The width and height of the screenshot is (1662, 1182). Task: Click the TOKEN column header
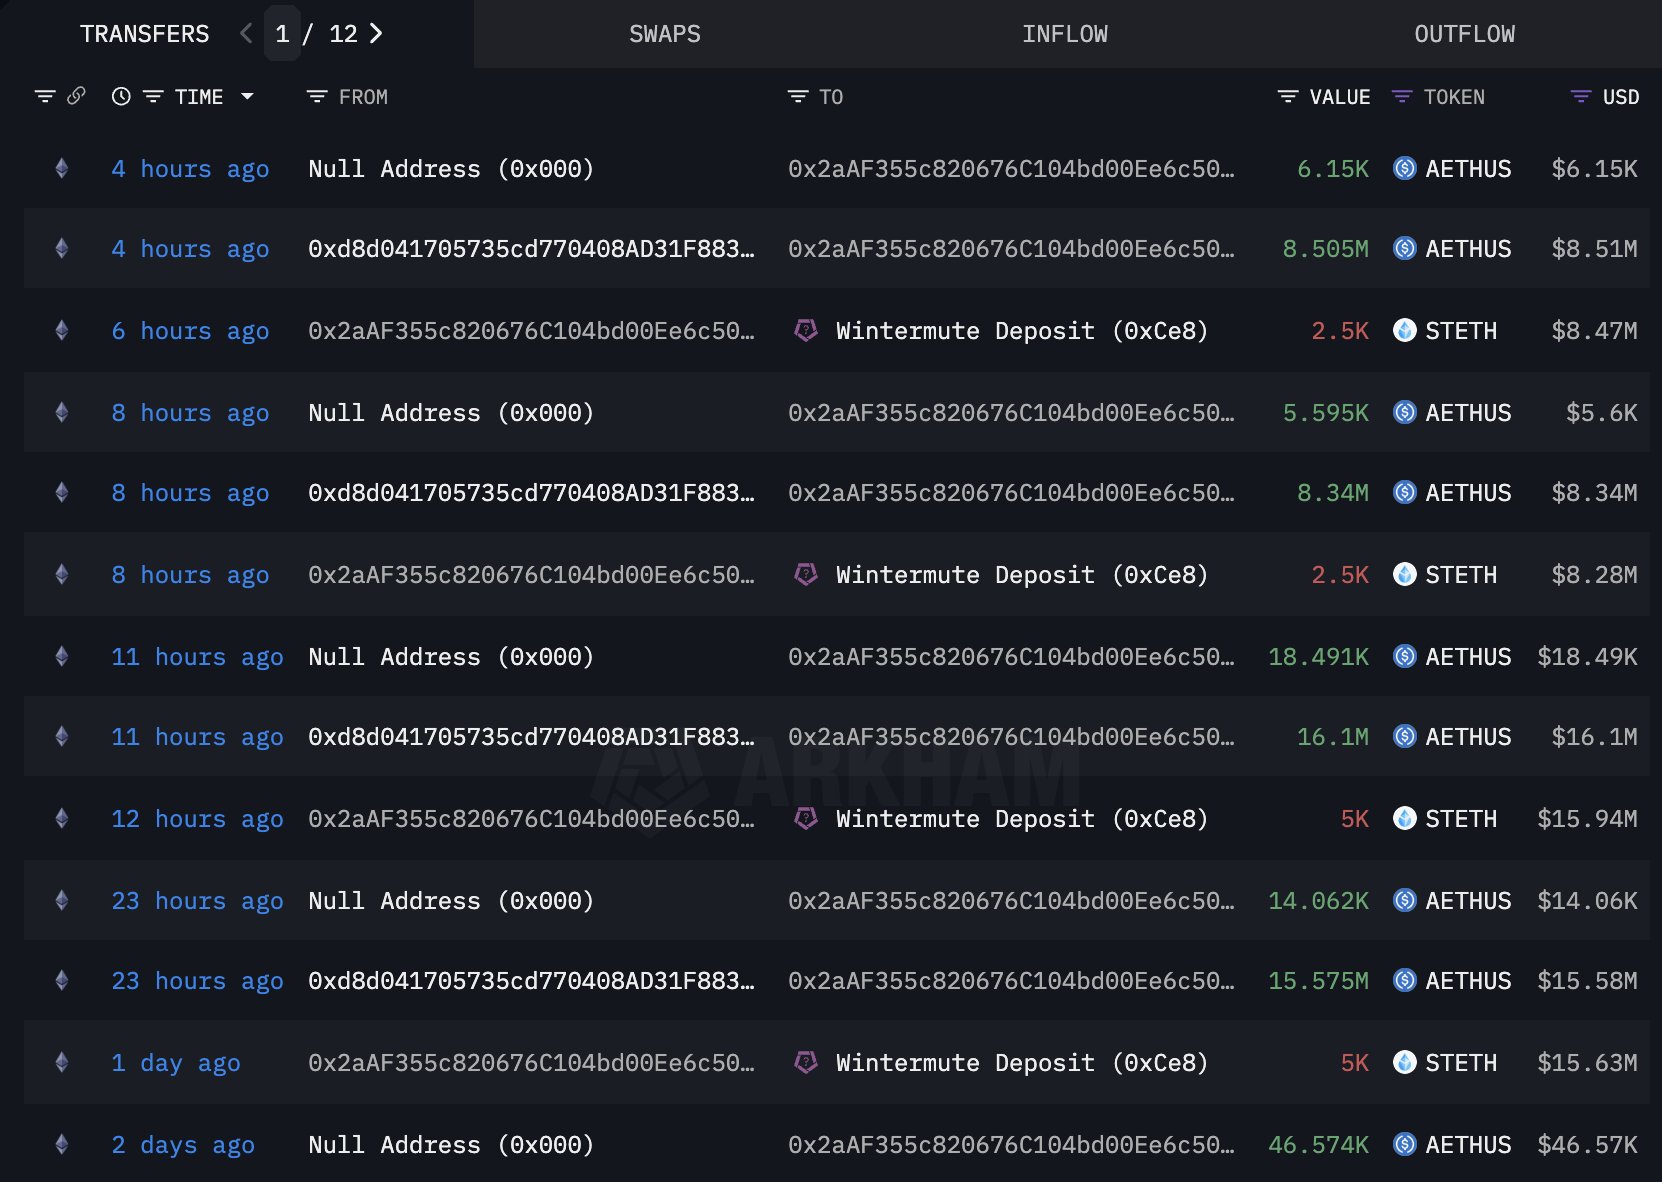[x=1454, y=97]
